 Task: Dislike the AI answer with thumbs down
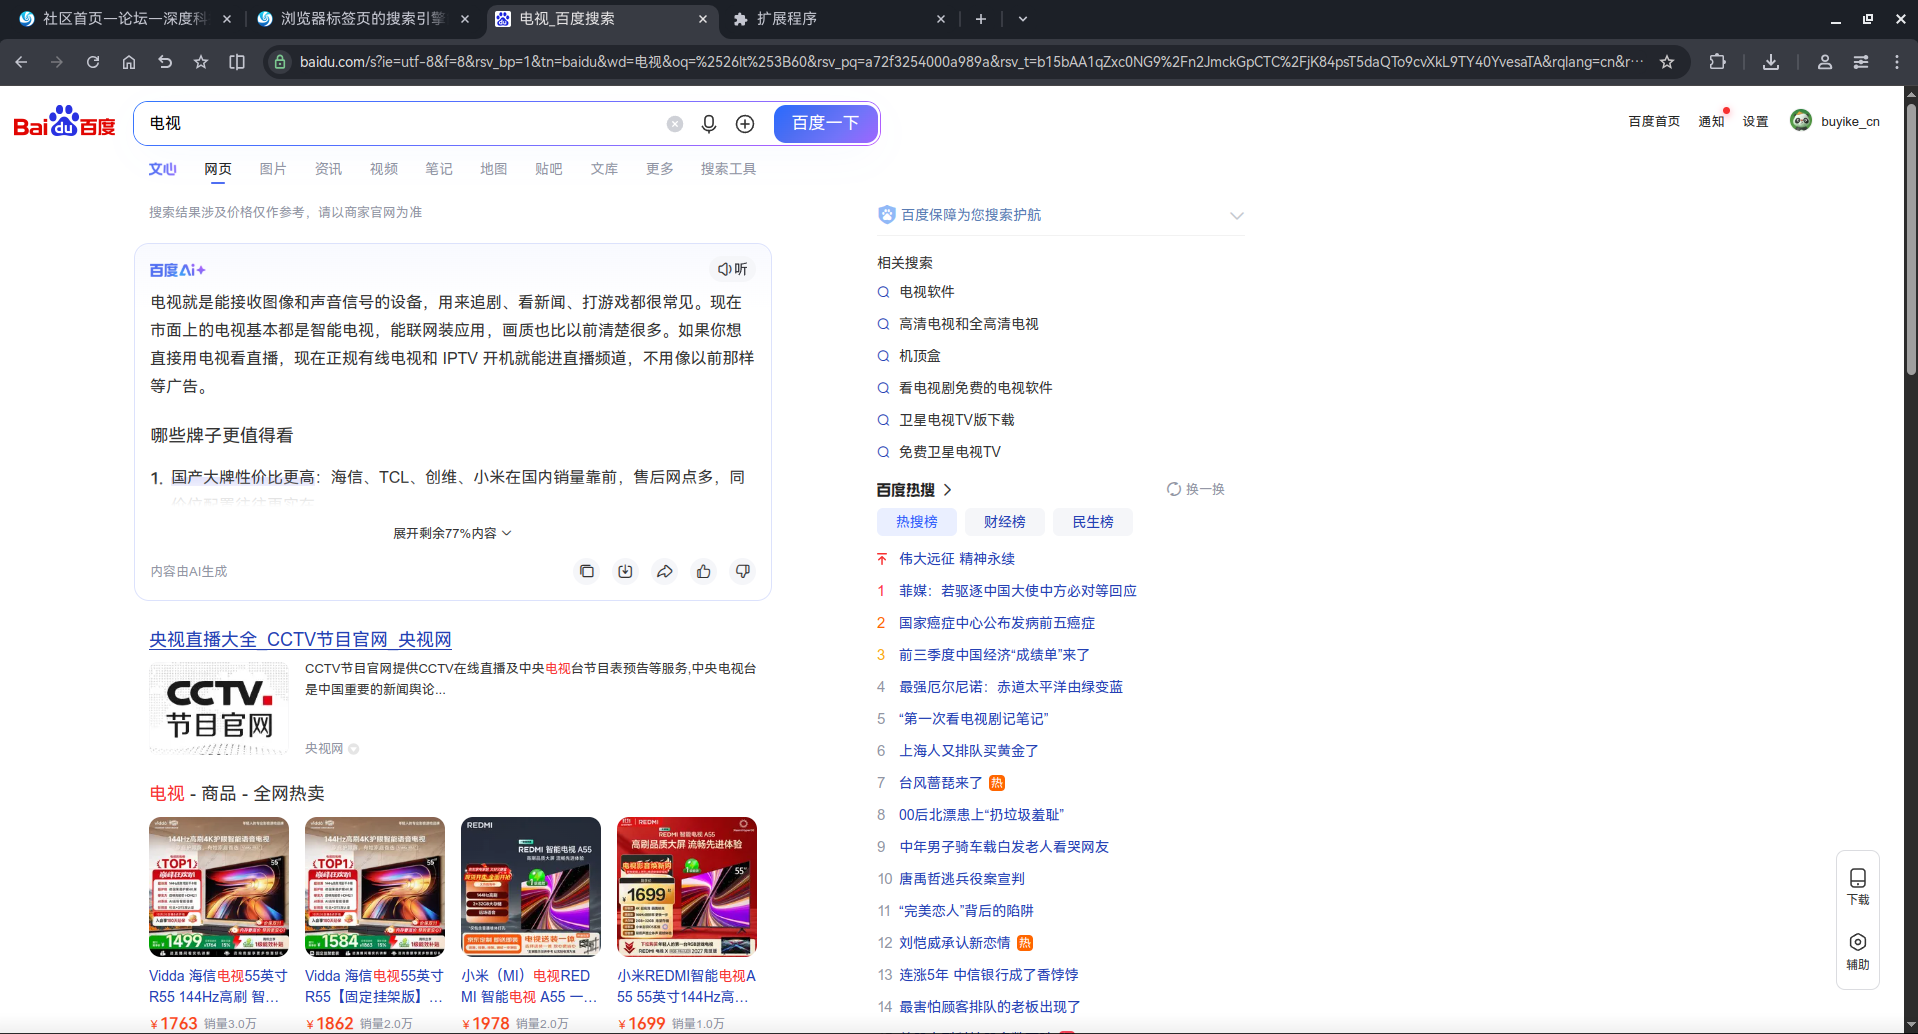[743, 571]
